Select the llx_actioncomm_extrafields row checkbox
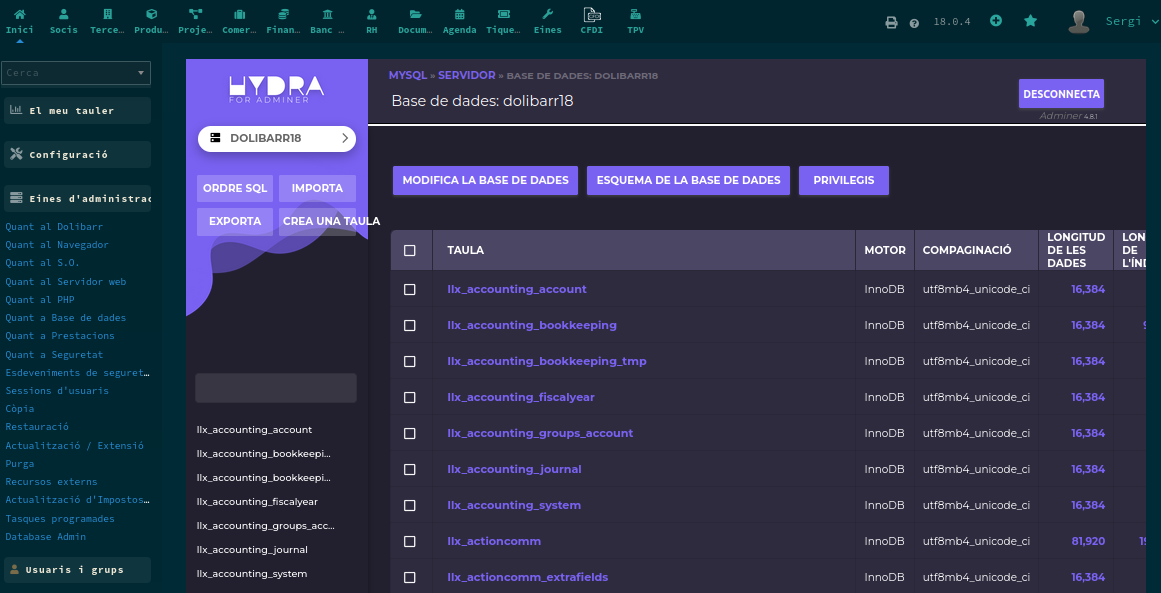Screen dimensions: 1161x593 point(409,577)
